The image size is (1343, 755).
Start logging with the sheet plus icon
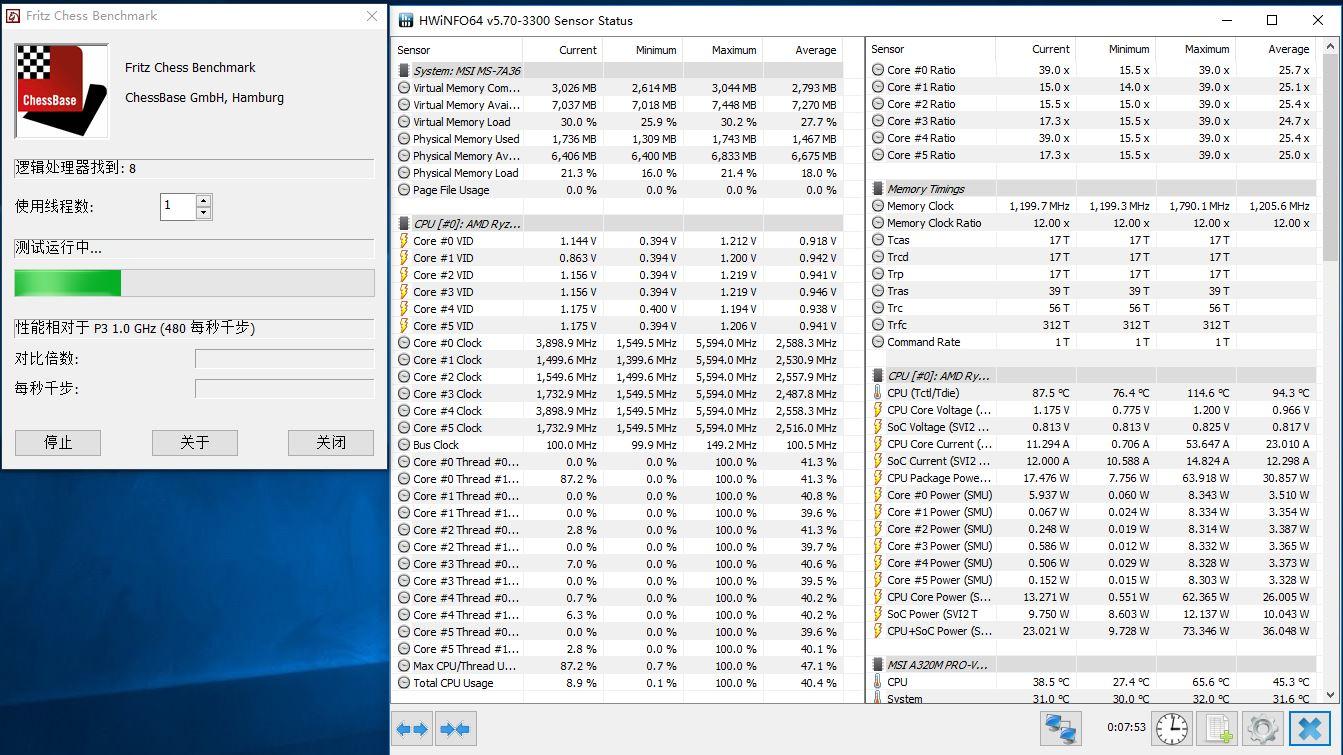click(1217, 729)
